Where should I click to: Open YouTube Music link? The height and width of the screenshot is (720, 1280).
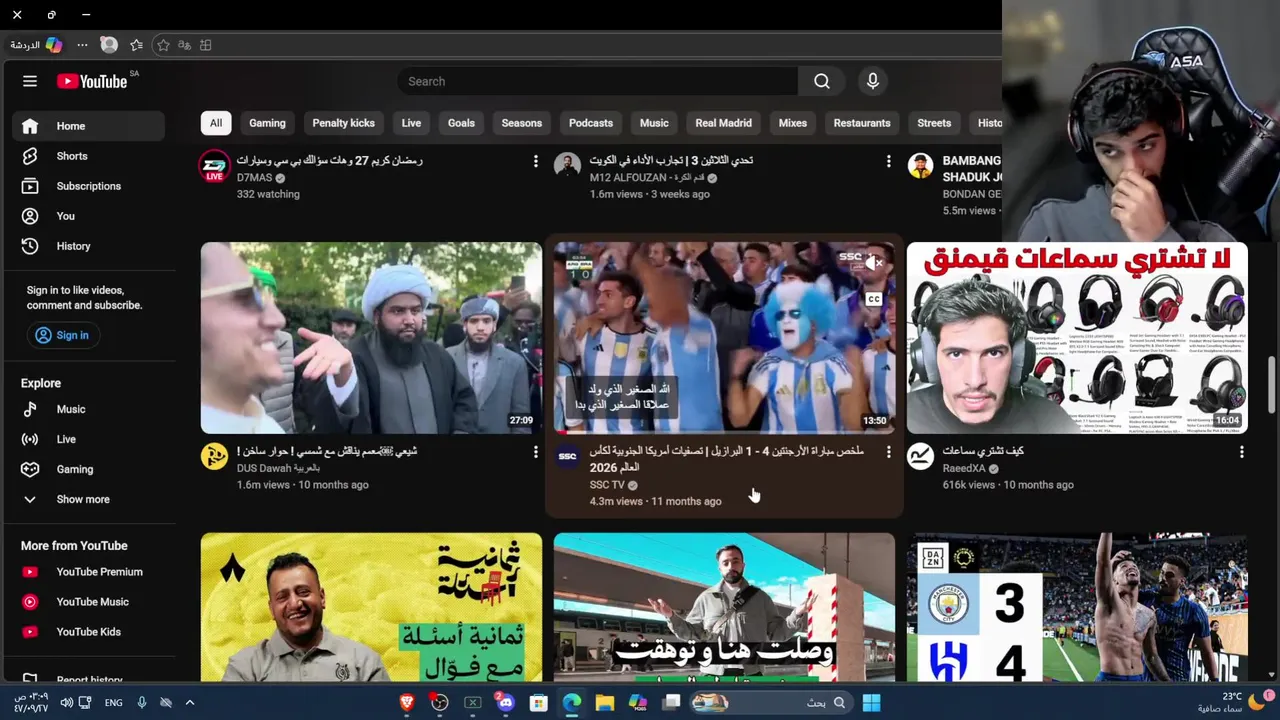click(88, 602)
